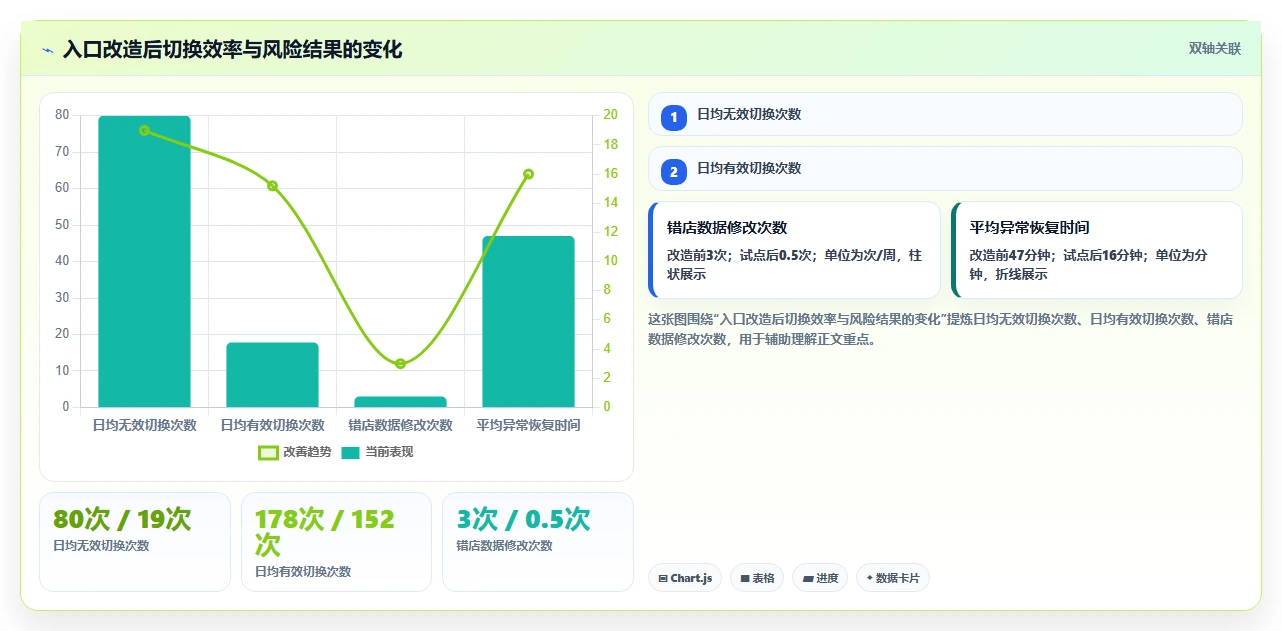Image resolution: width=1282 pixels, height=631 pixels.
Task: Click the 80次 / 19次 stat card
Action: pyautogui.click(x=135, y=541)
